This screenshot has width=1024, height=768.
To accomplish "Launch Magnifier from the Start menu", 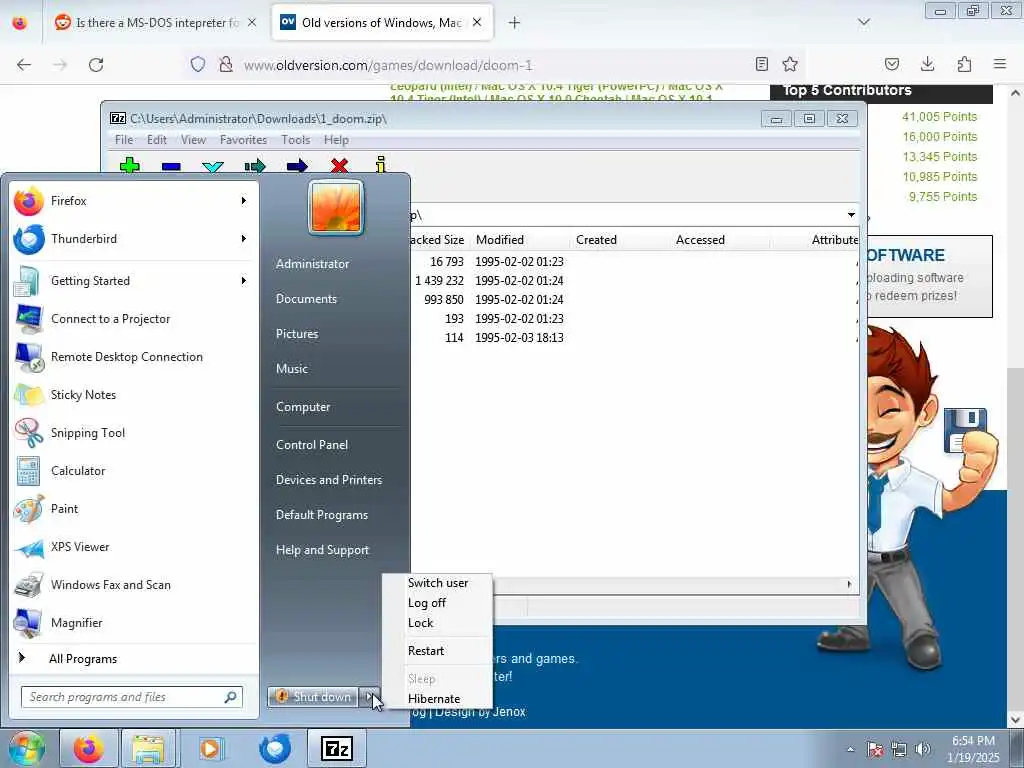I will pos(133,622).
